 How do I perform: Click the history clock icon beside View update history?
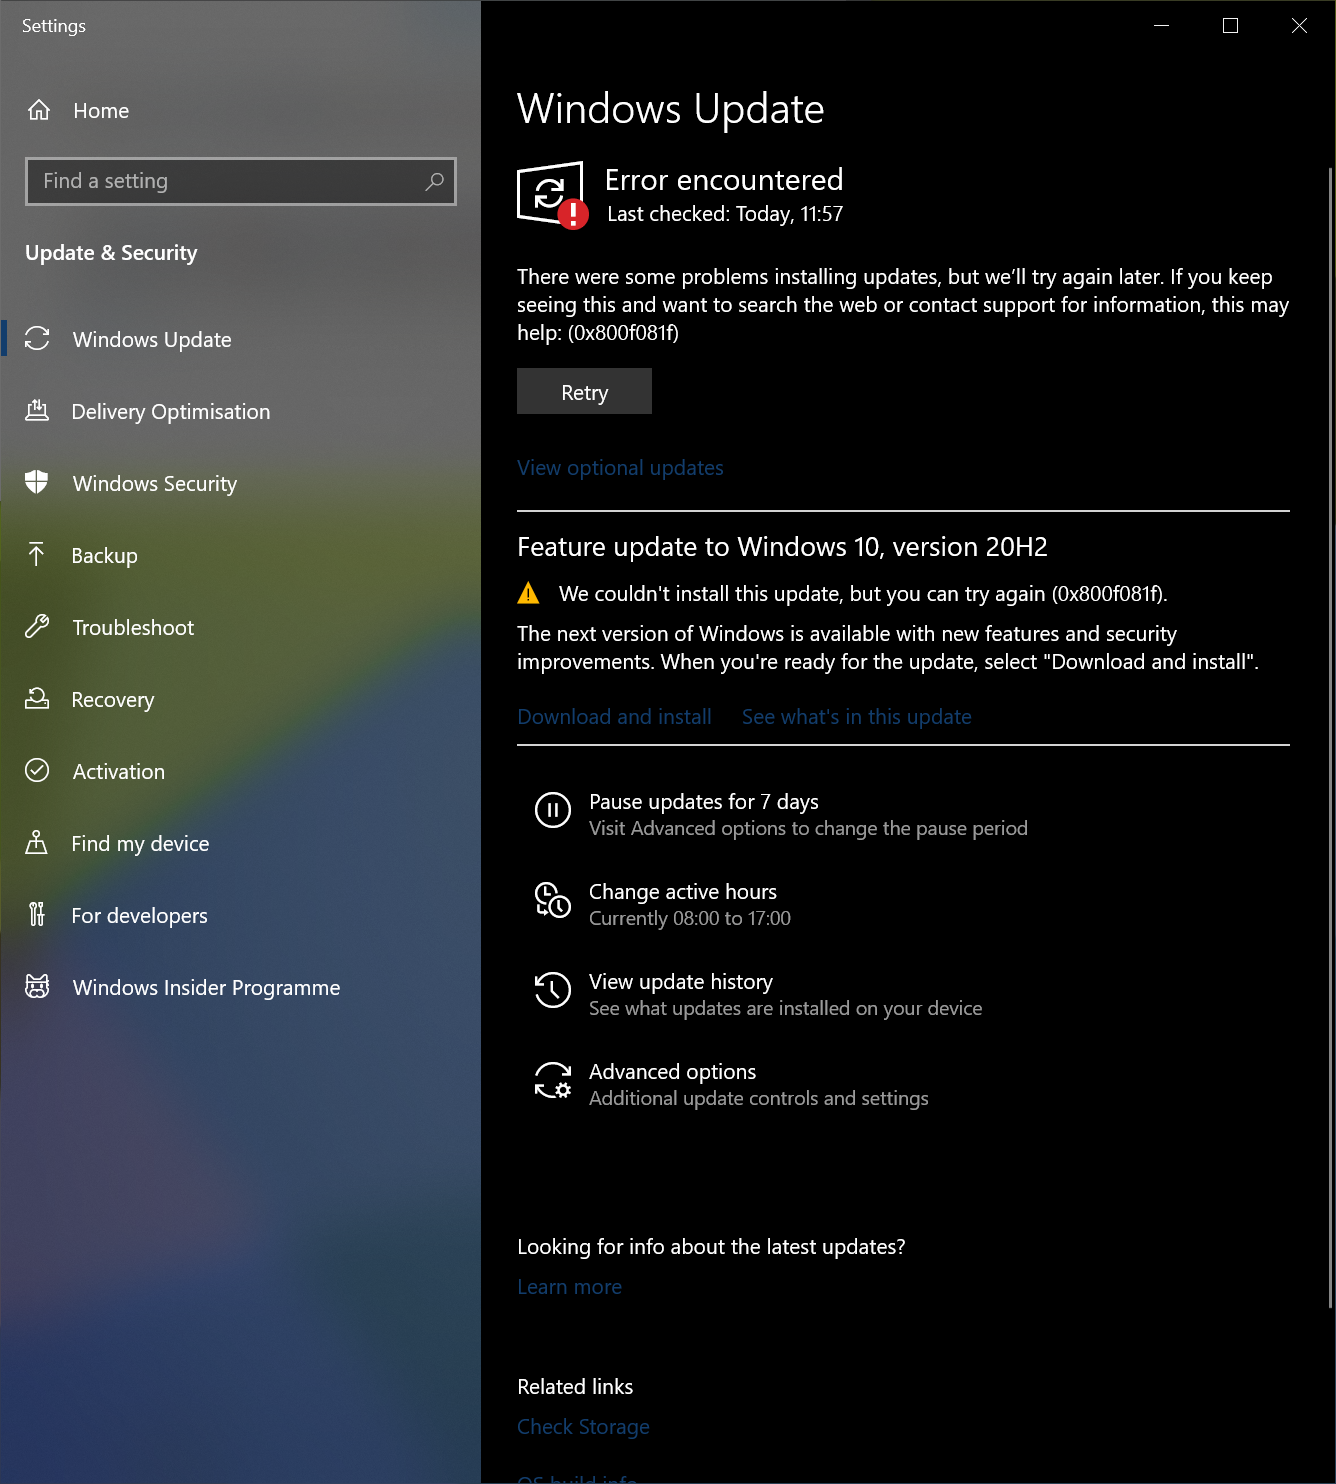pyautogui.click(x=553, y=990)
